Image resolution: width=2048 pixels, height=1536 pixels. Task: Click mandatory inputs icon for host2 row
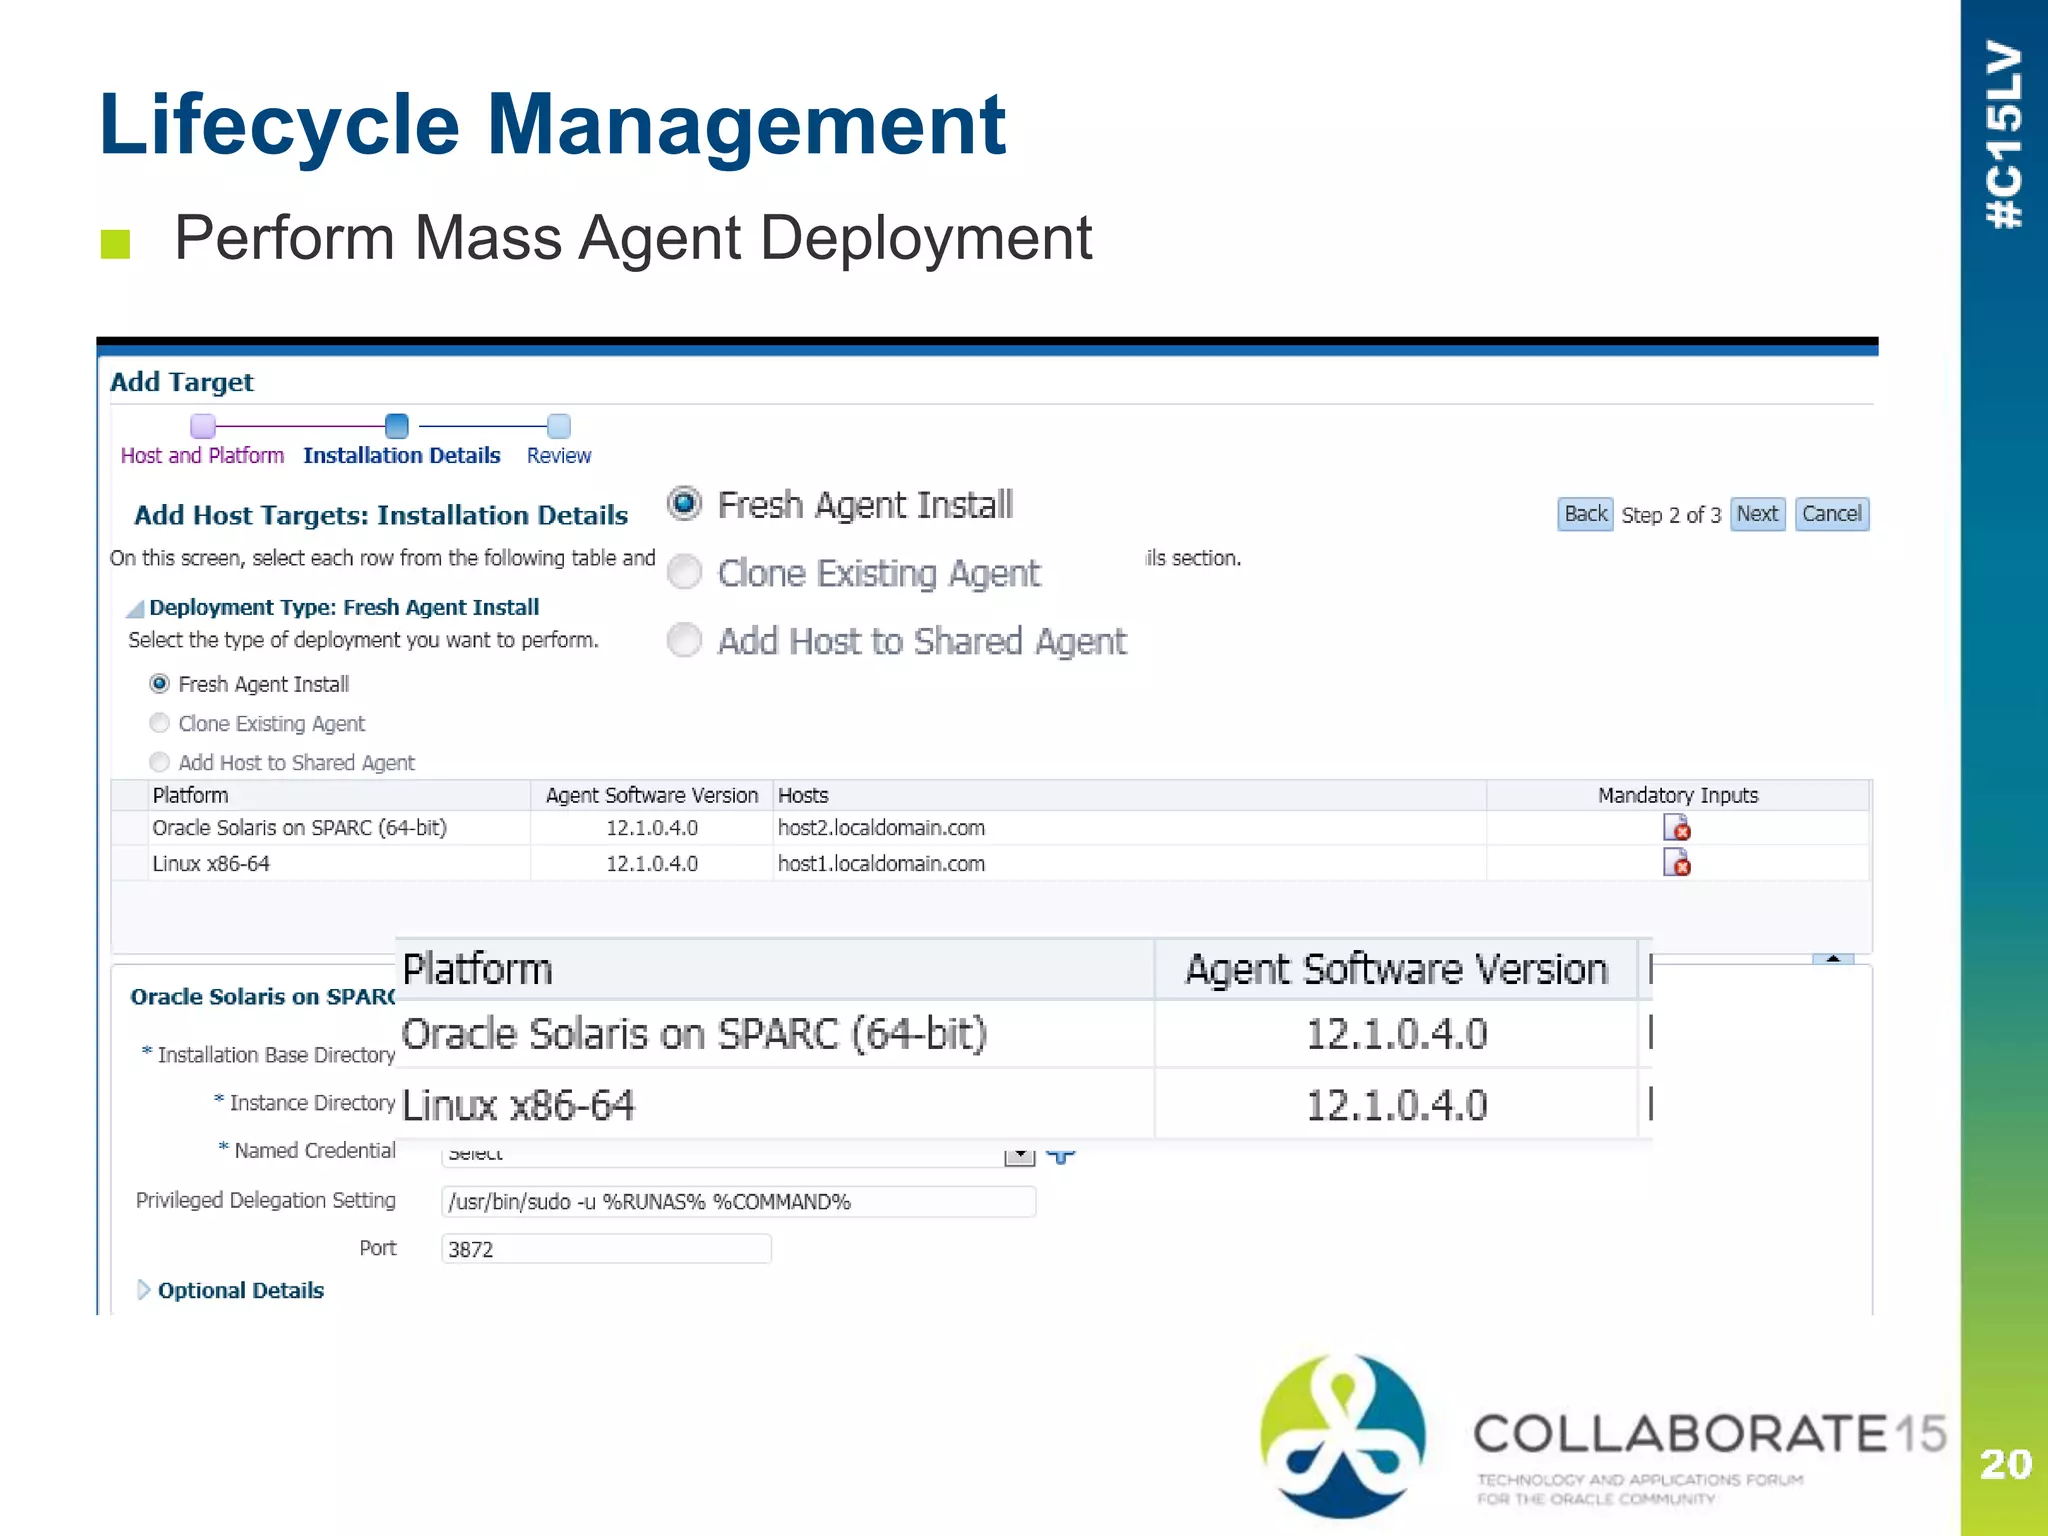1677,828
